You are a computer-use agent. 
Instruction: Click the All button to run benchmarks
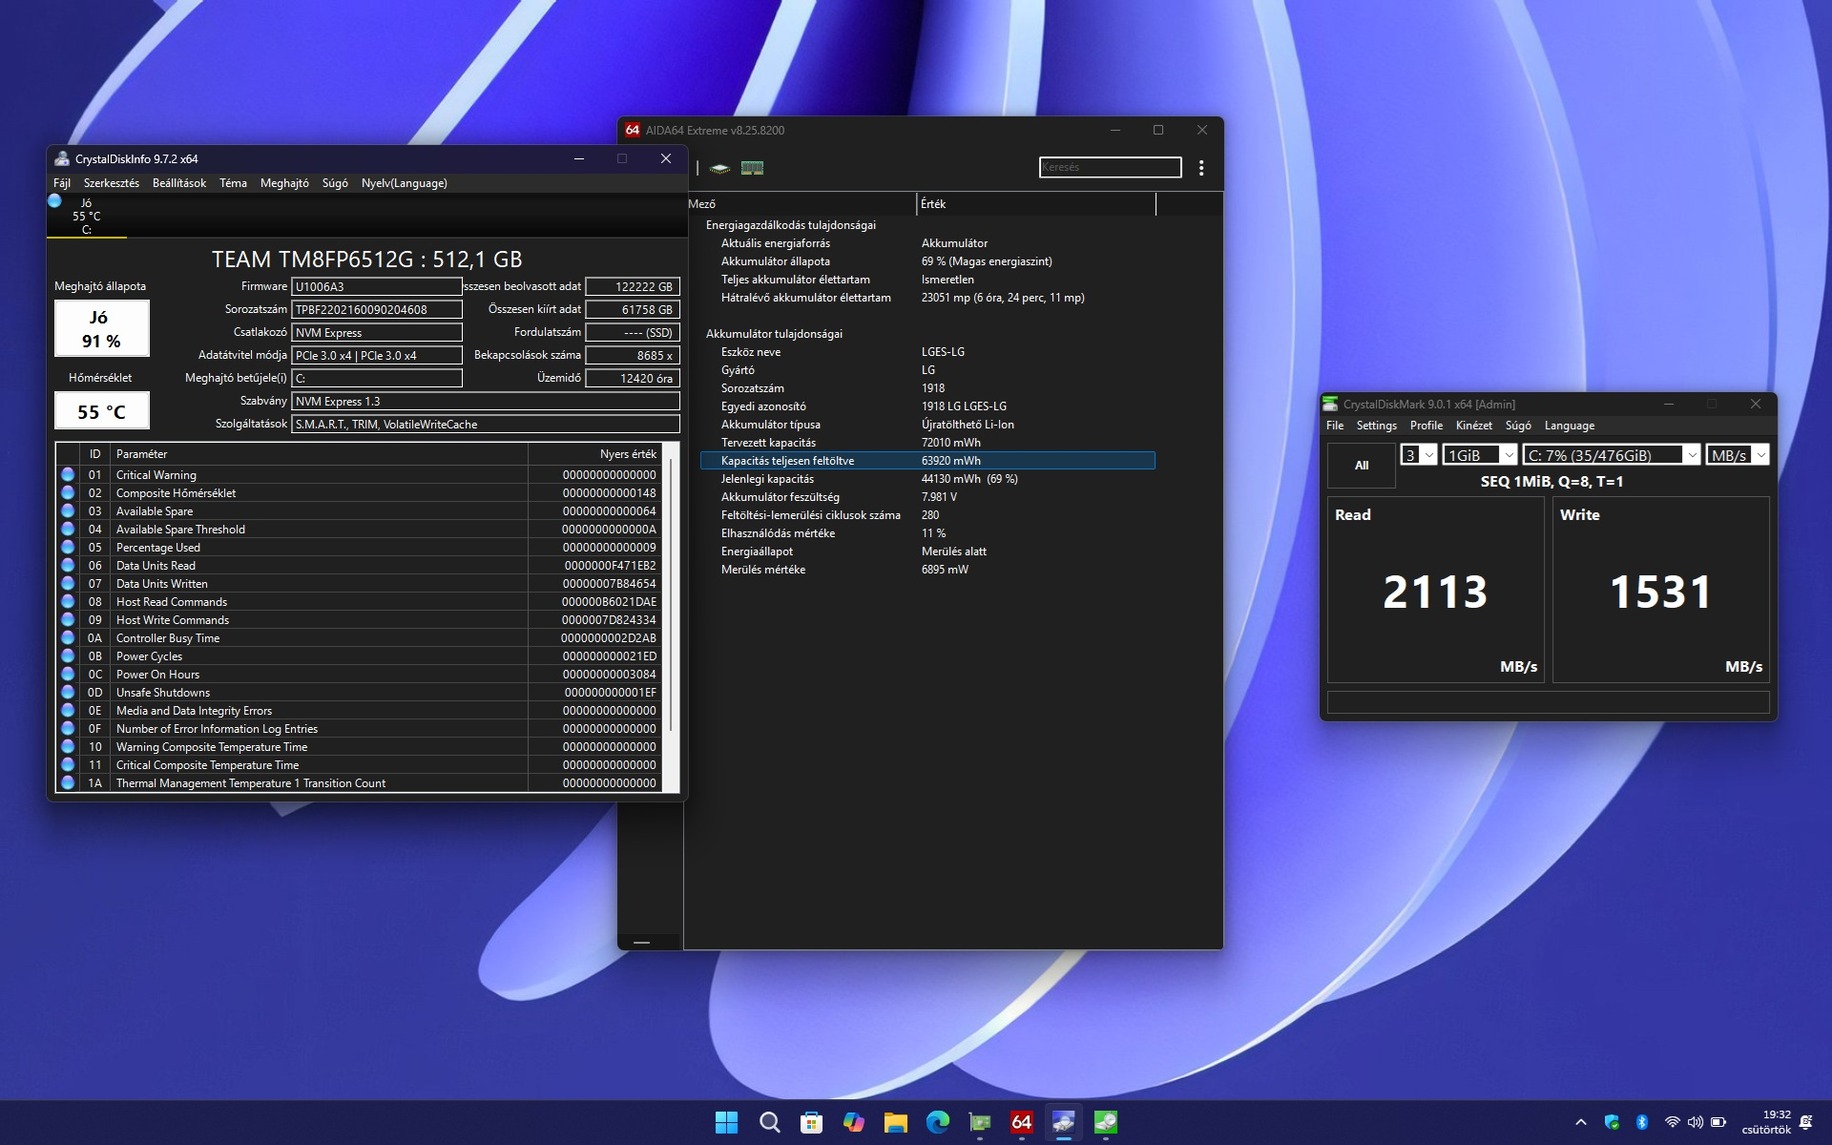[x=1361, y=465]
